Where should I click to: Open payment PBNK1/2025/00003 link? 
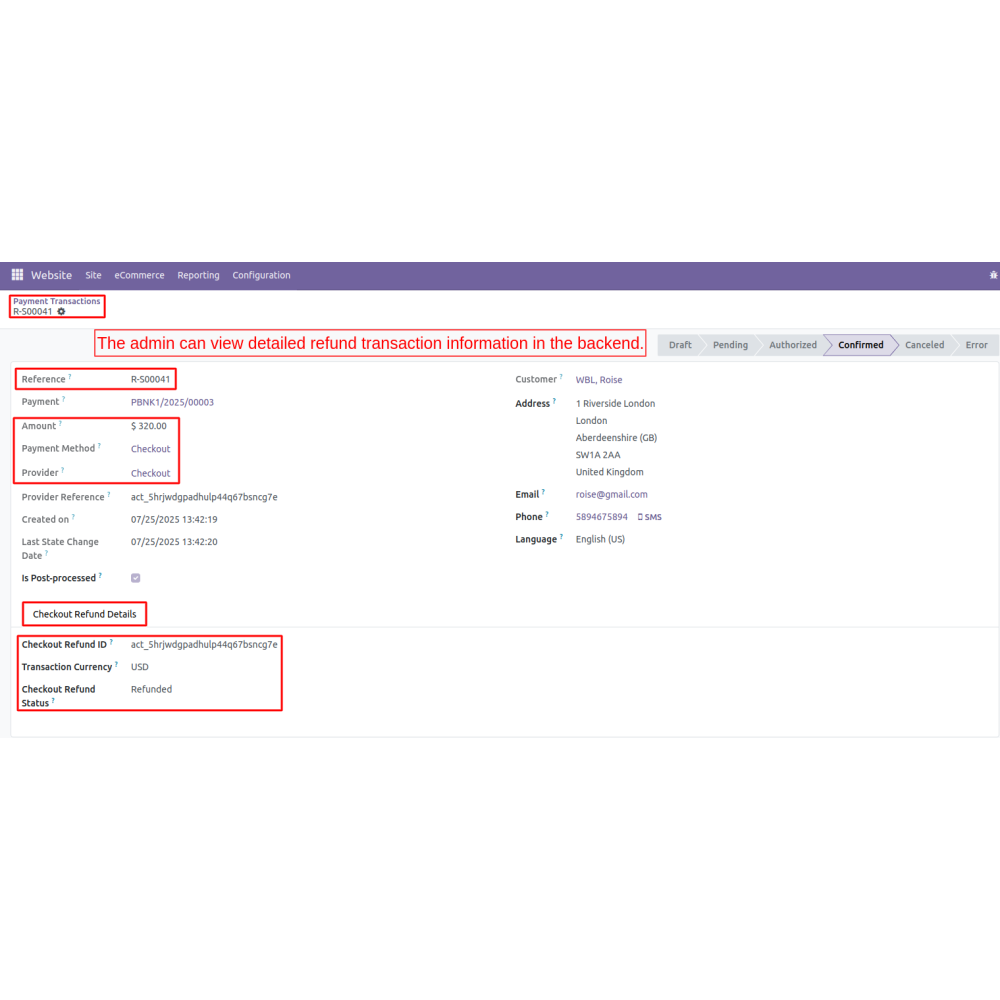pyautogui.click(x=172, y=402)
